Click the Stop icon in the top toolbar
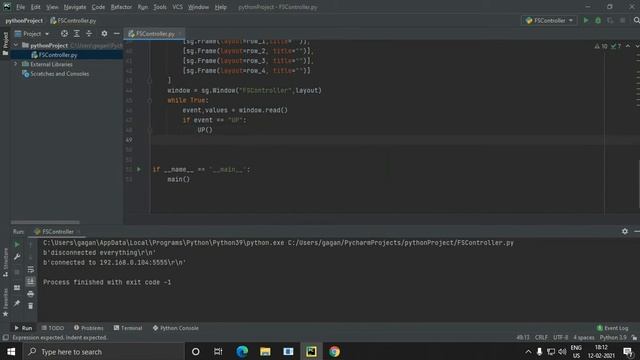 [622, 20]
